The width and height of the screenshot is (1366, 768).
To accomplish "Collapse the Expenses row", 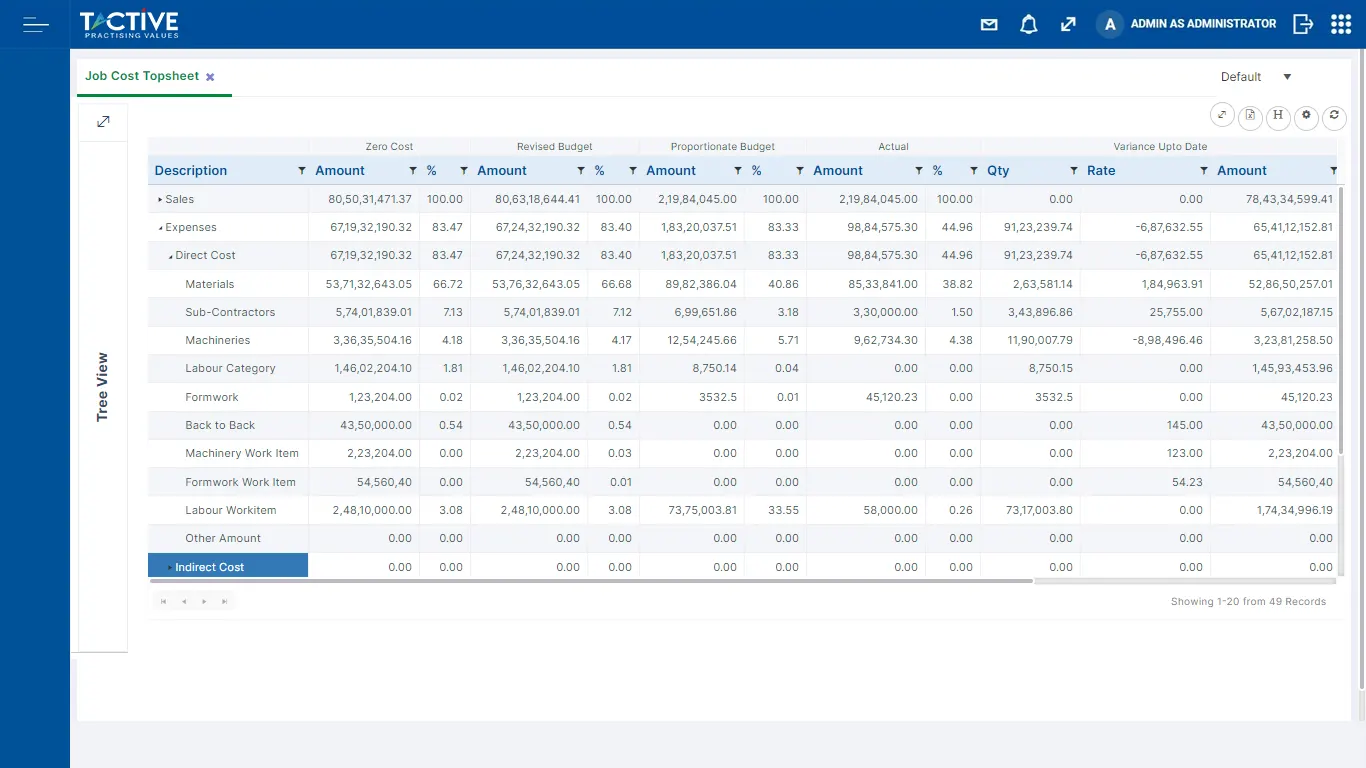I will [x=160, y=228].
